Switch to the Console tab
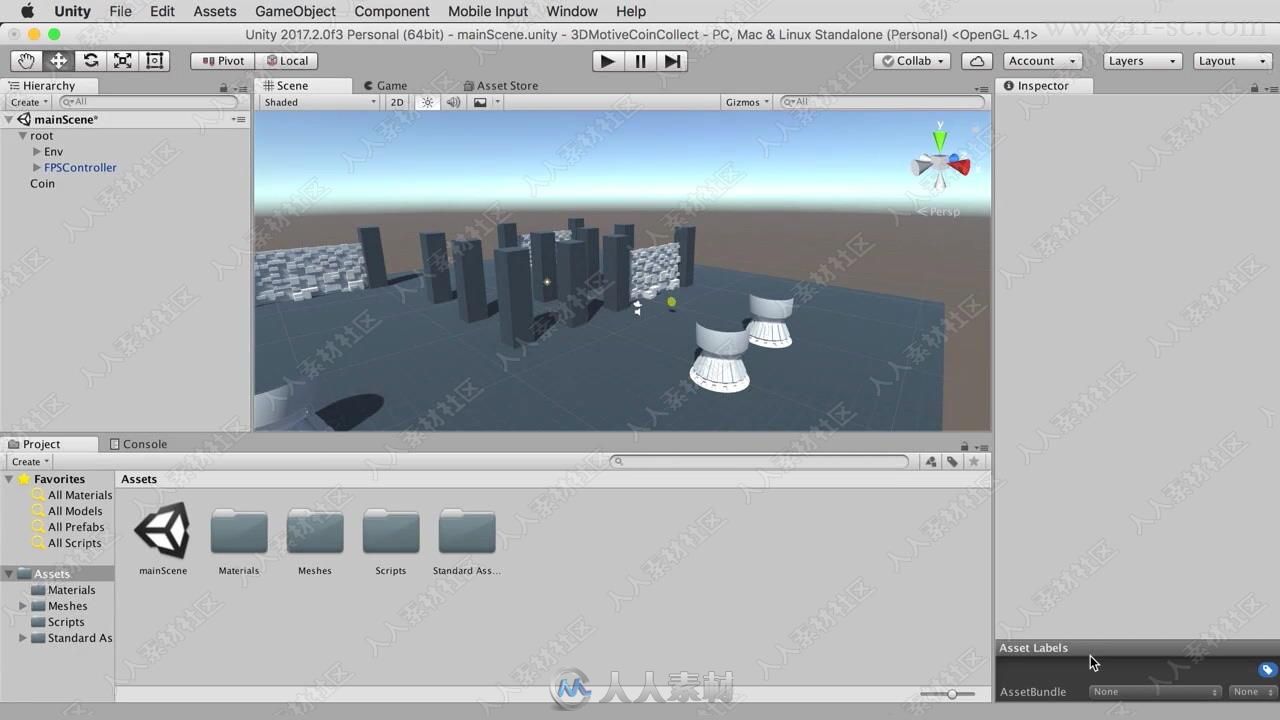The image size is (1280, 720). point(139,444)
